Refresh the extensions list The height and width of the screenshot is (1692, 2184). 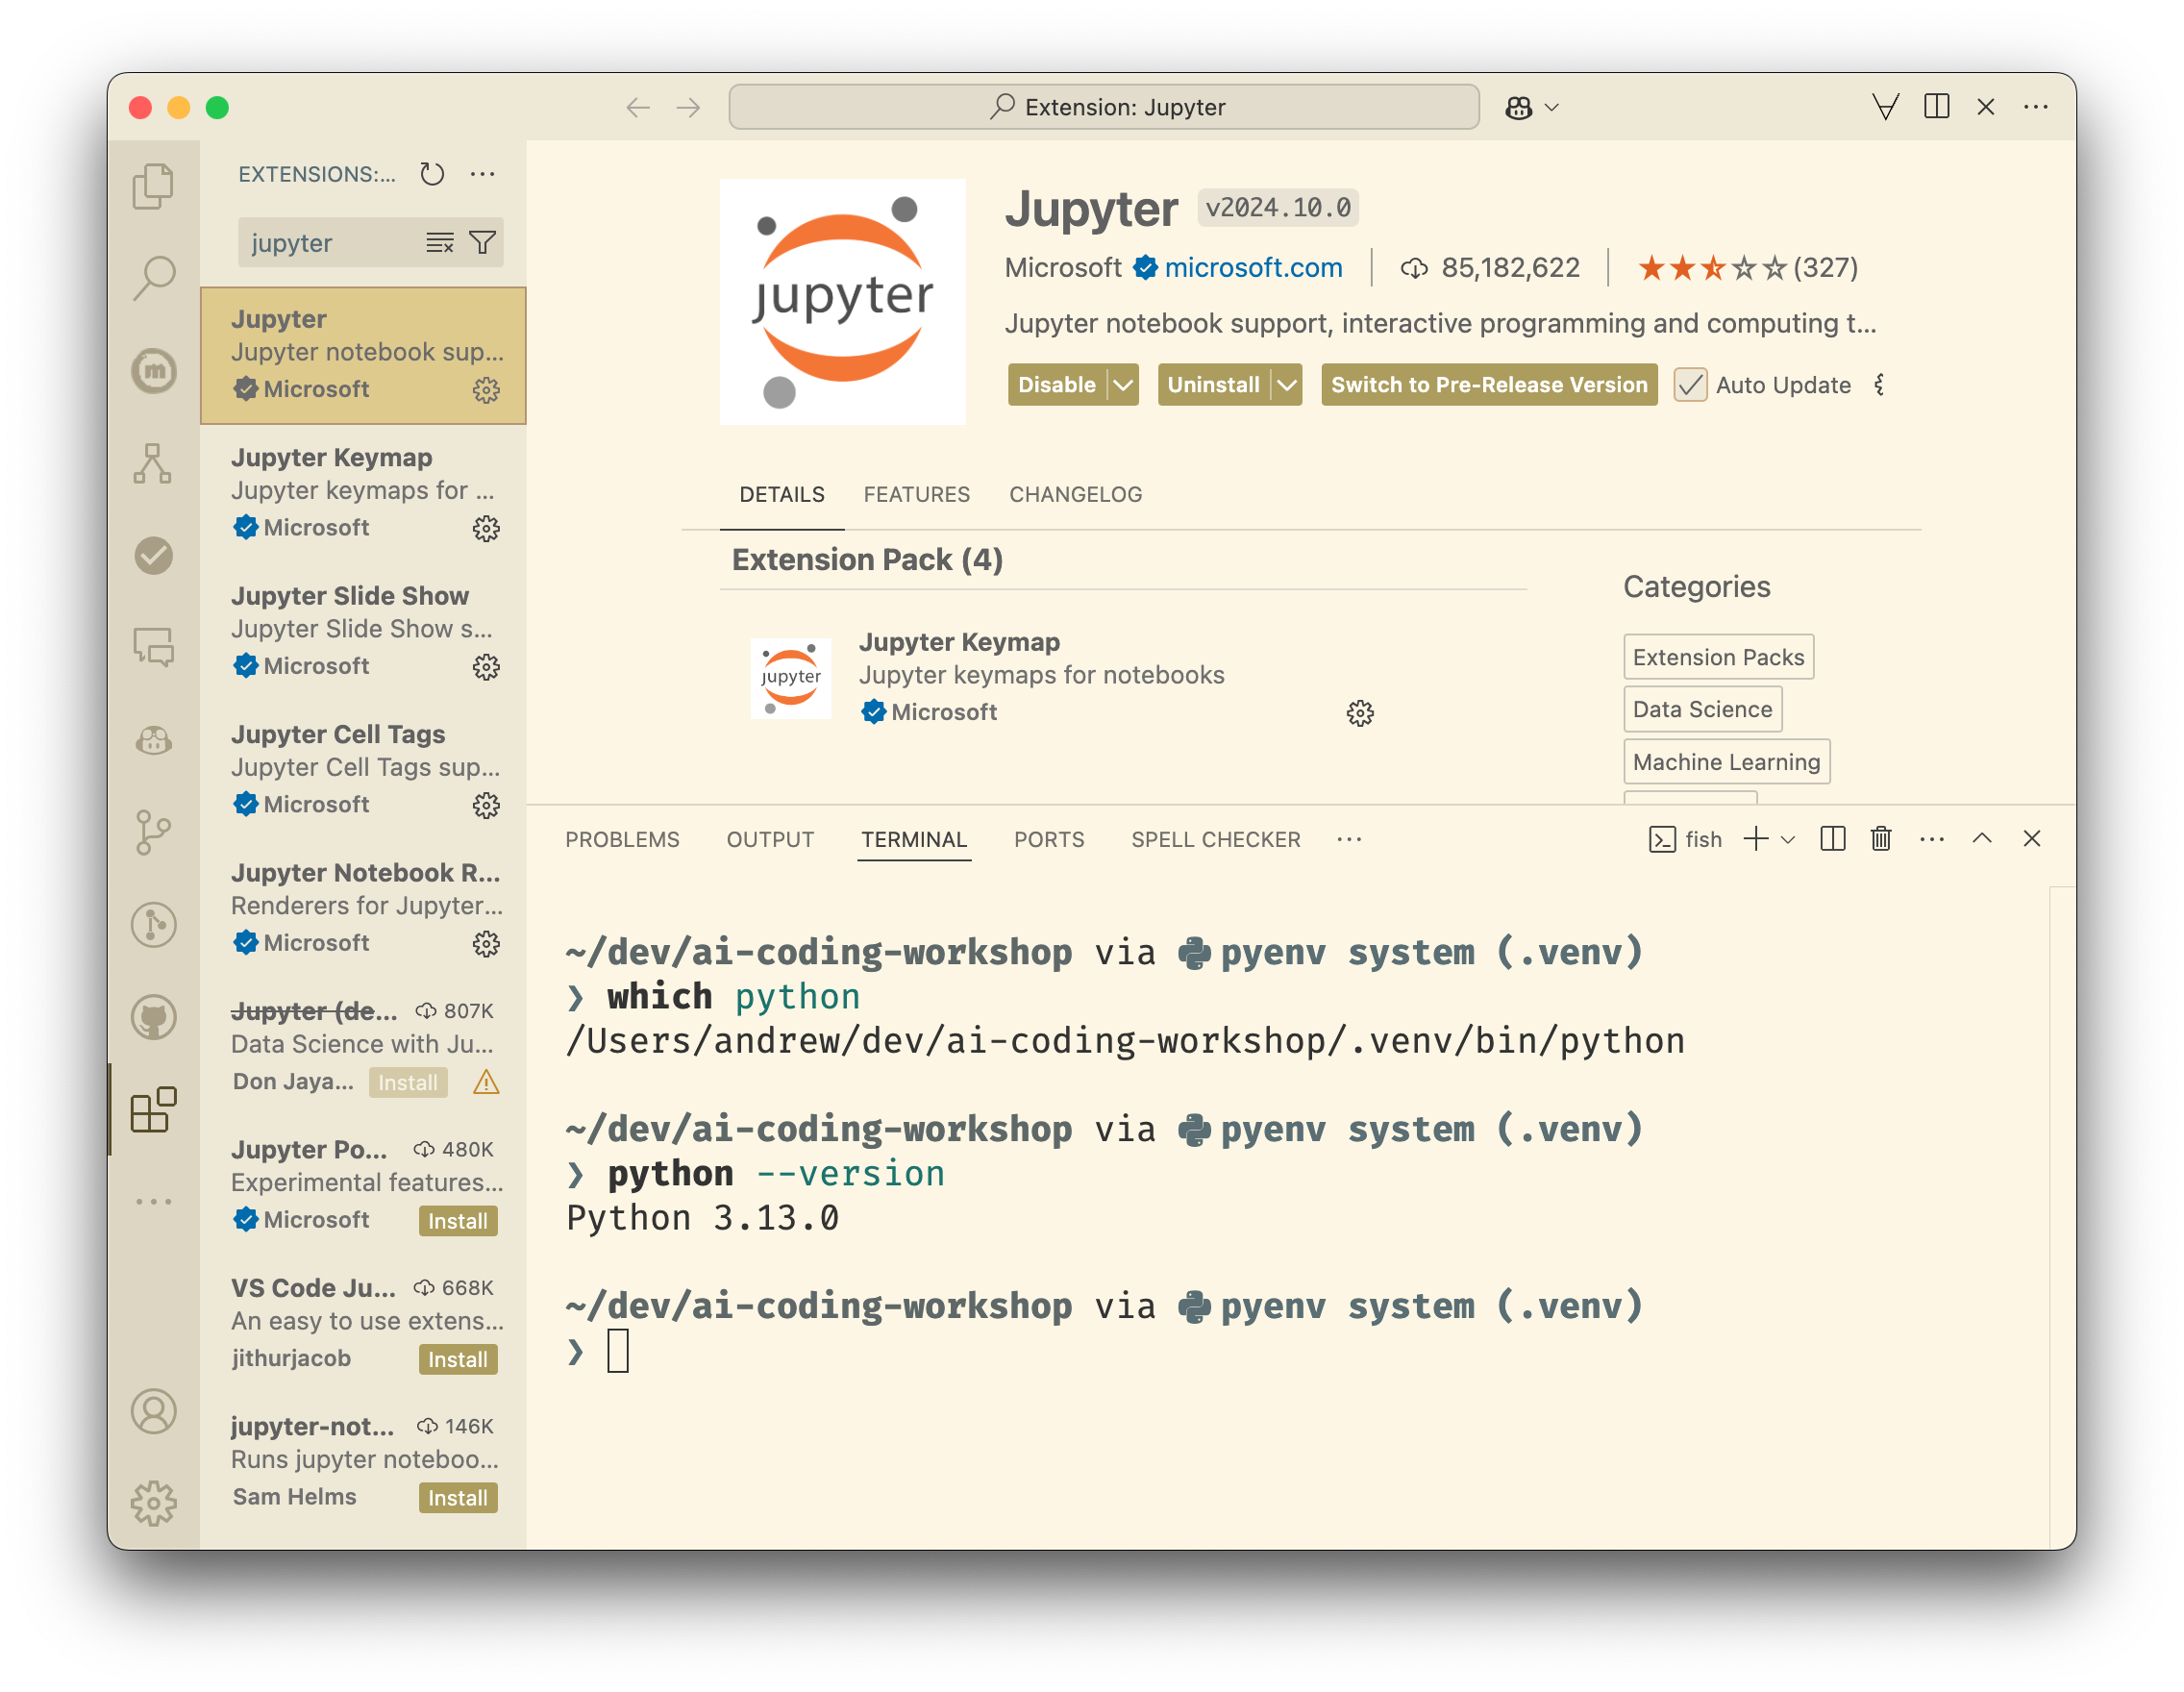432,174
